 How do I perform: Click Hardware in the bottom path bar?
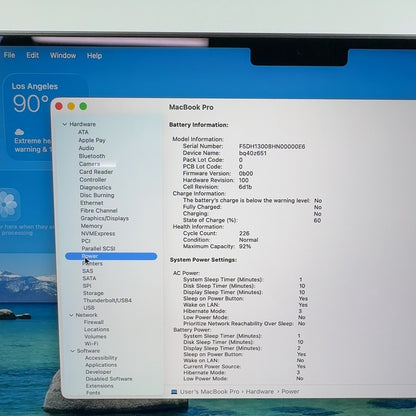point(260,392)
